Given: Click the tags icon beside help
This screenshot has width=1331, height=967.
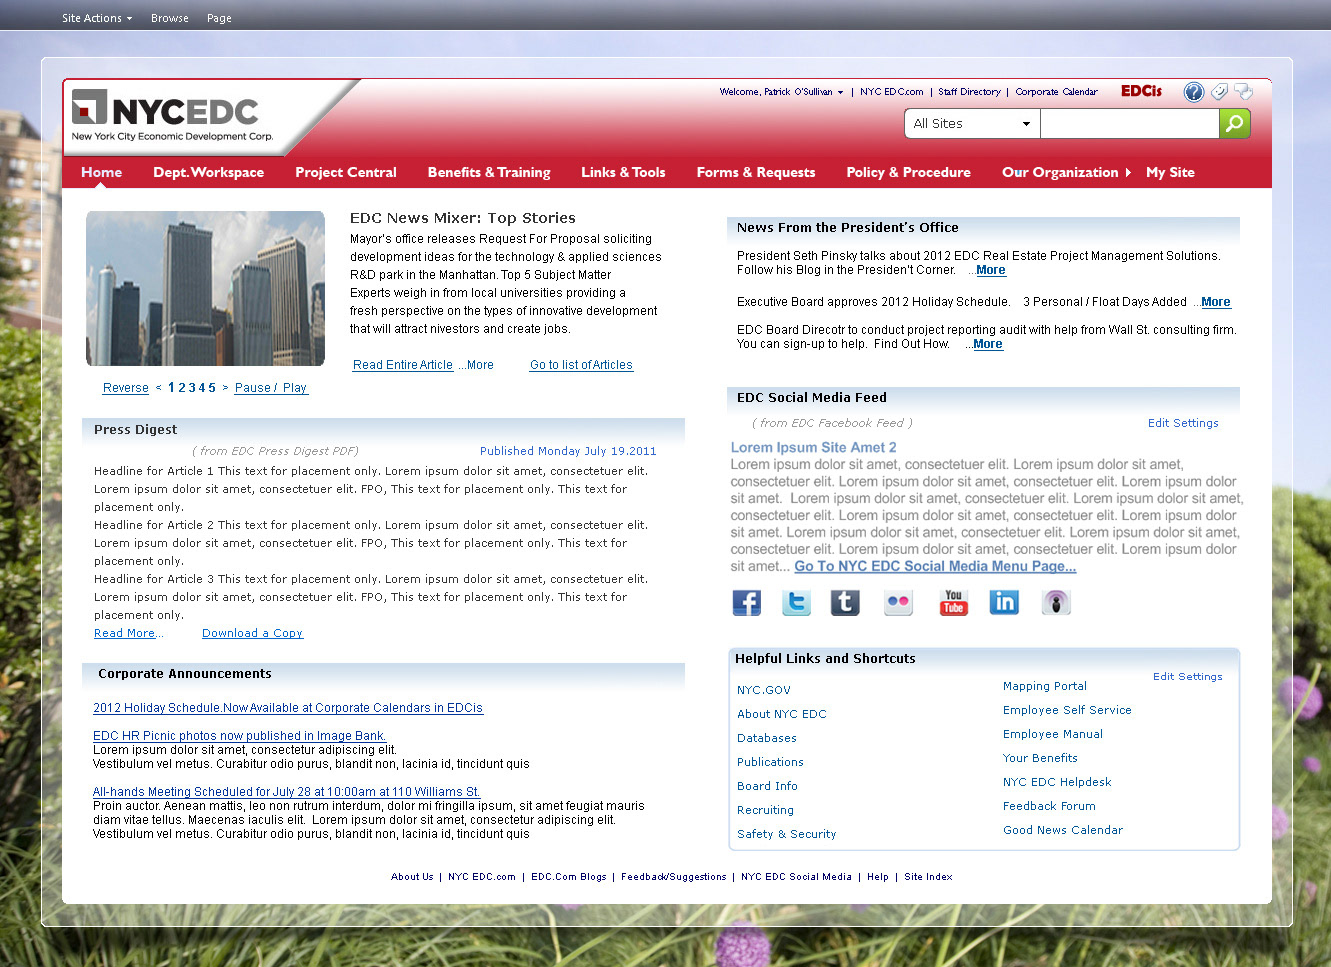Looking at the screenshot, I should pos(1219,92).
